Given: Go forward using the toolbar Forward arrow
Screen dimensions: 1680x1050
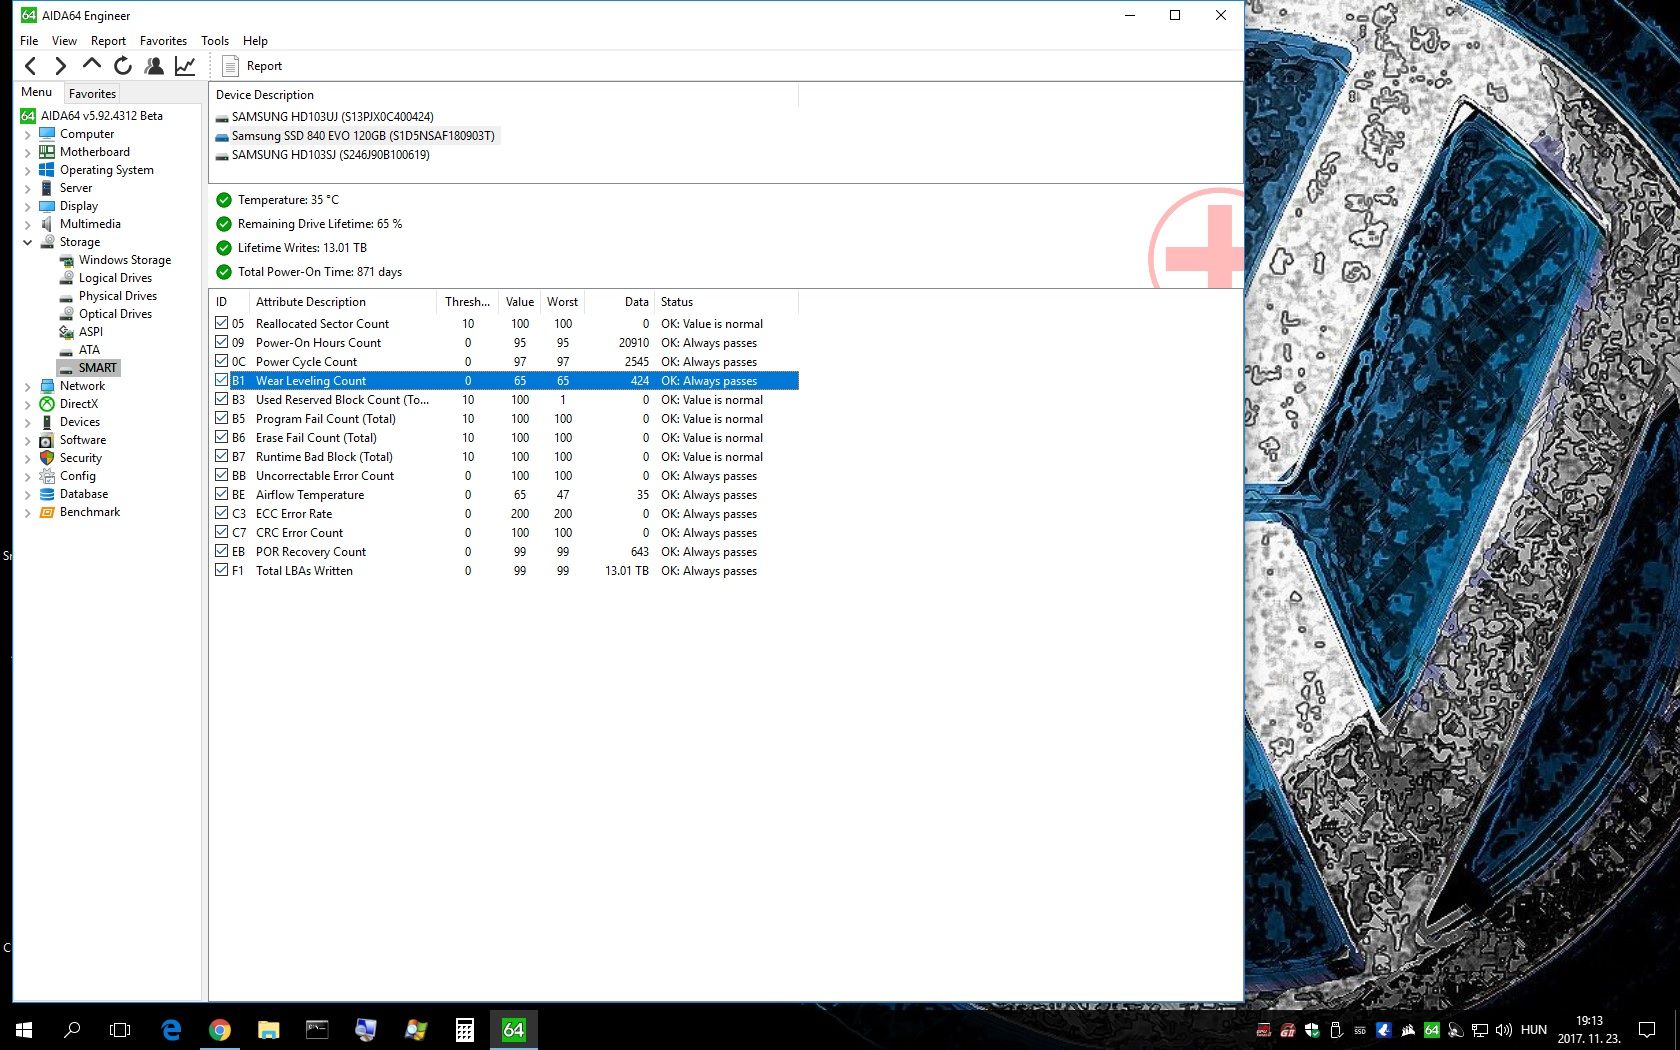Looking at the screenshot, I should pos(61,66).
